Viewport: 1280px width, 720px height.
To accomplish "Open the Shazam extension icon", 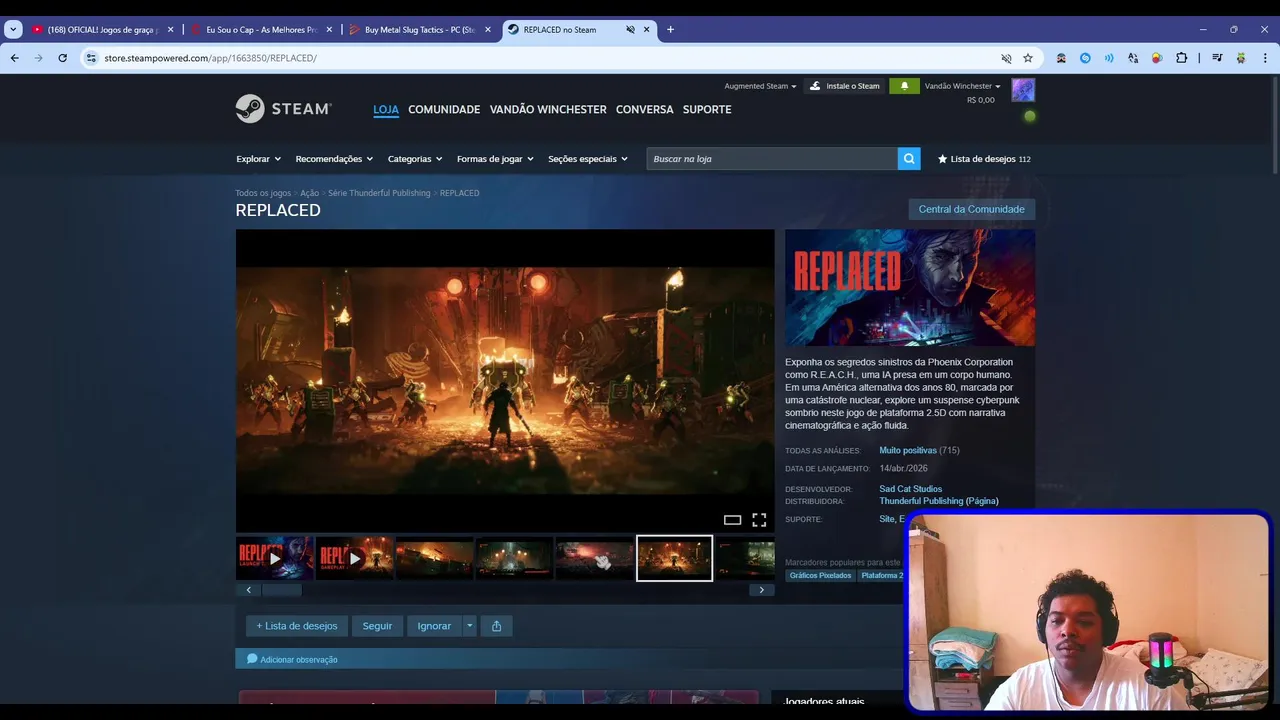I will pyautogui.click(x=1085, y=58).
